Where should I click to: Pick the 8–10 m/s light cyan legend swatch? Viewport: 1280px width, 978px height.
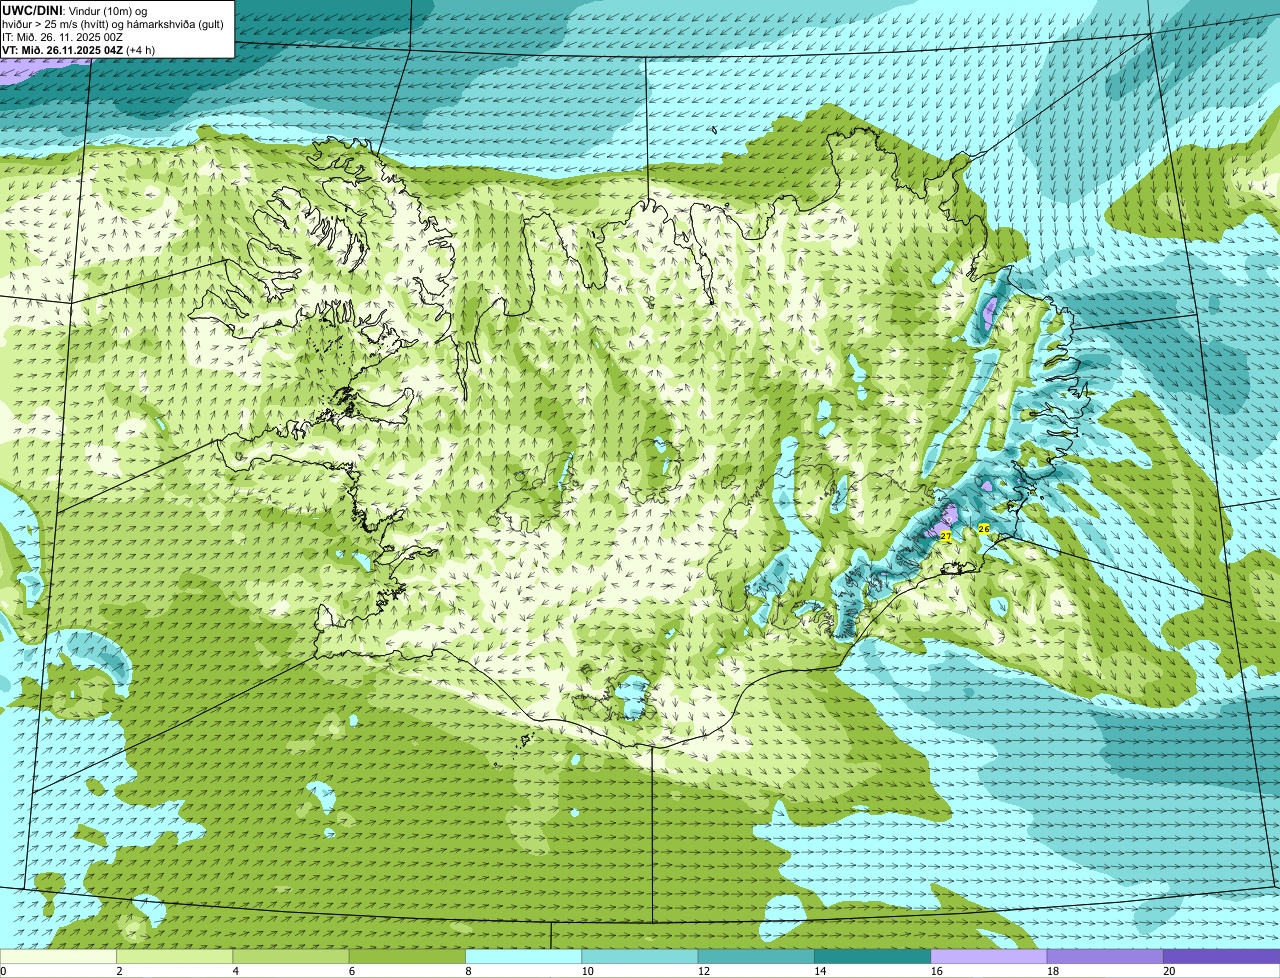523,957
